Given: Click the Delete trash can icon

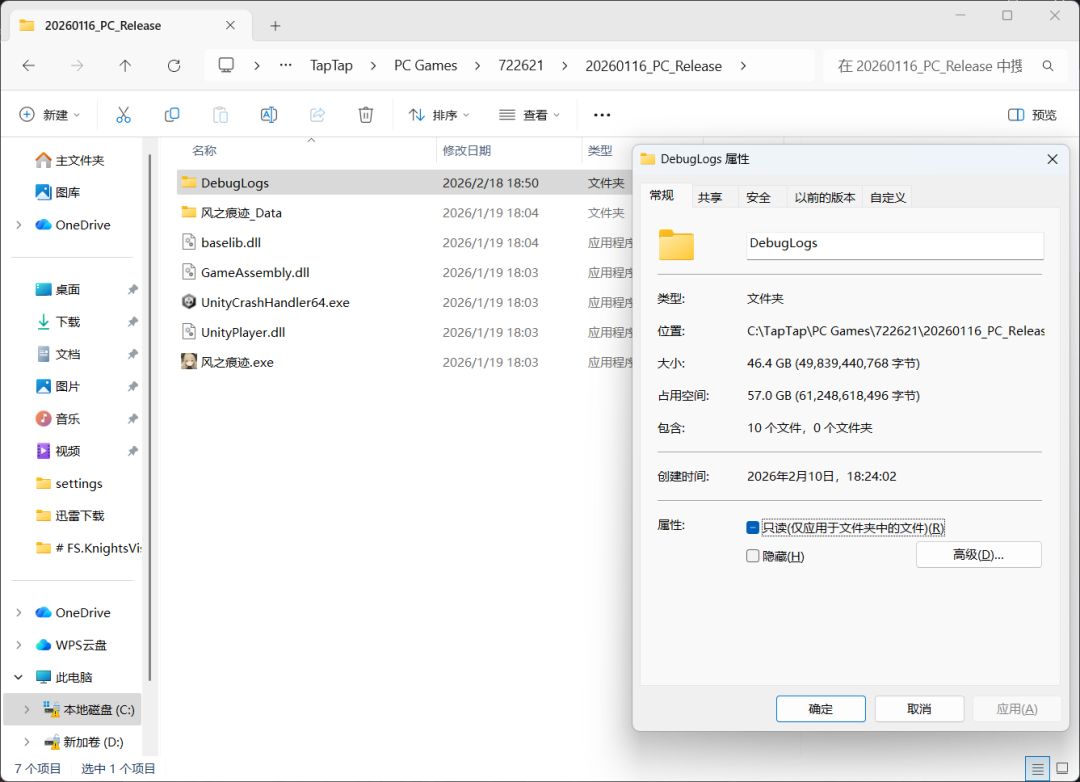Looking at the screenshot, I should pos(366,115).
